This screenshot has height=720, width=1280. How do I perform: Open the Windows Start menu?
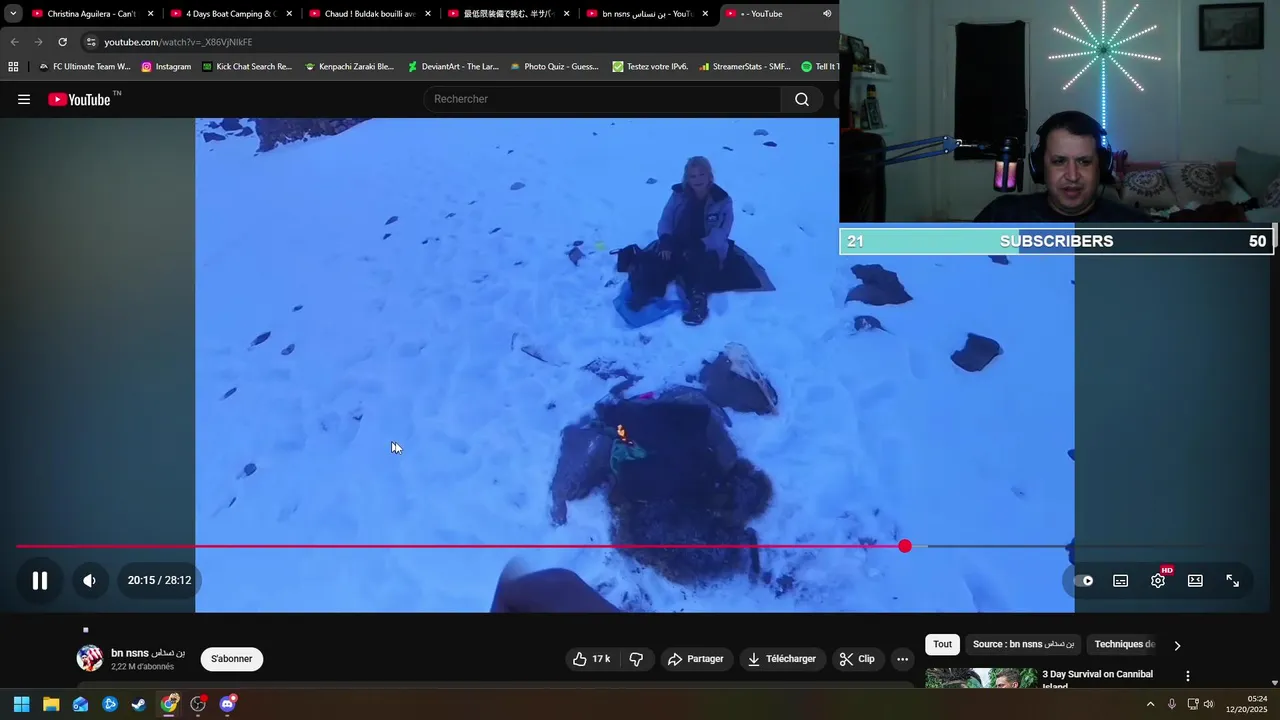(21, 704)
